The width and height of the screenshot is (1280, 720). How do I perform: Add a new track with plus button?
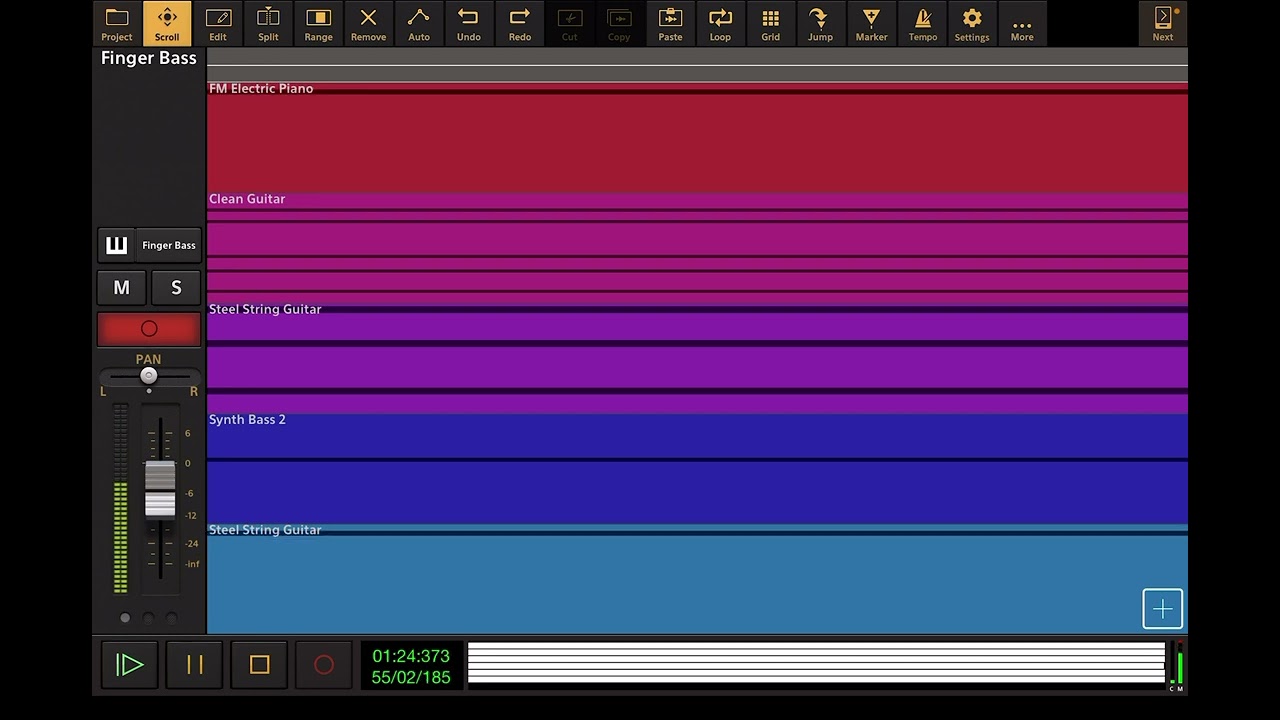[1163, 609]
